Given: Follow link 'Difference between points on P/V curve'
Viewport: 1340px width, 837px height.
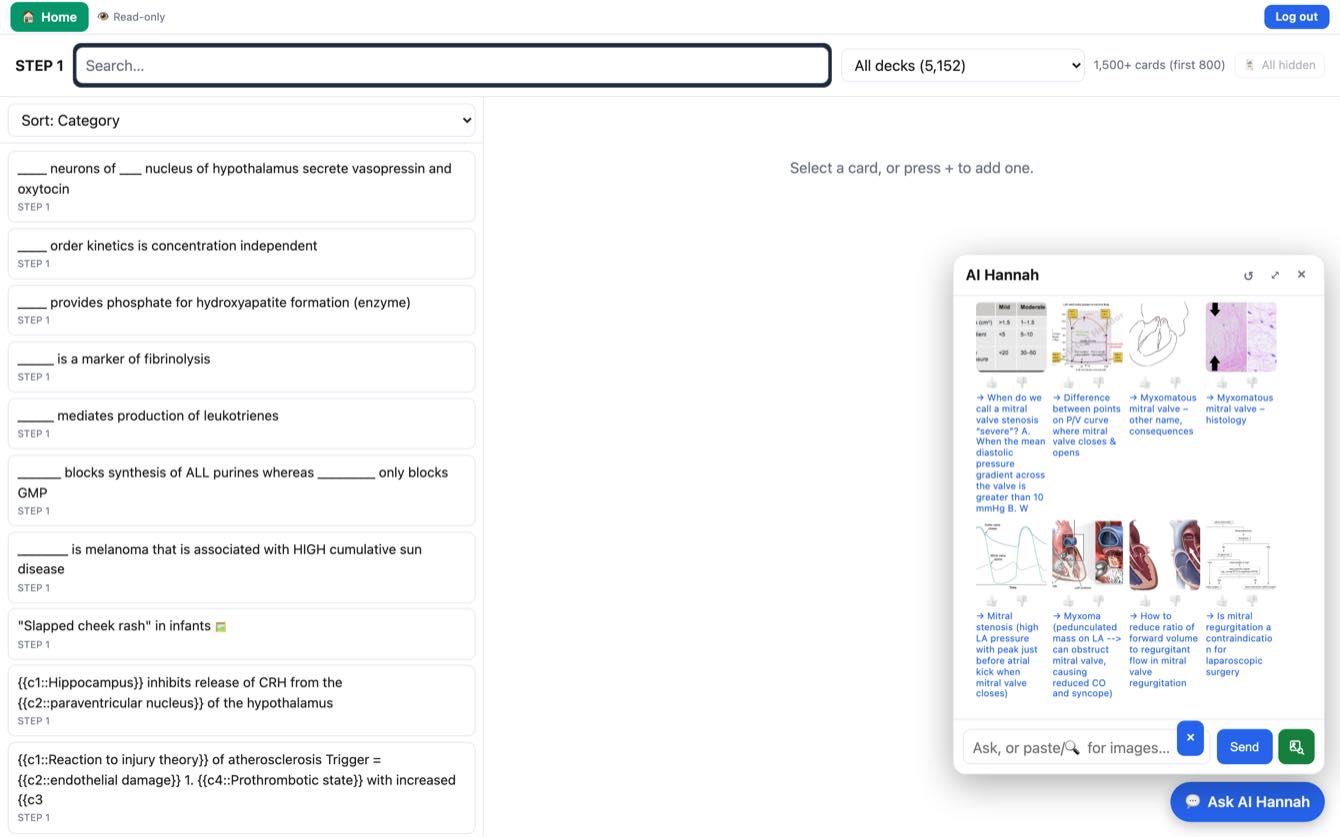Looking at the screenshot, I should [x=1087, y=425].
